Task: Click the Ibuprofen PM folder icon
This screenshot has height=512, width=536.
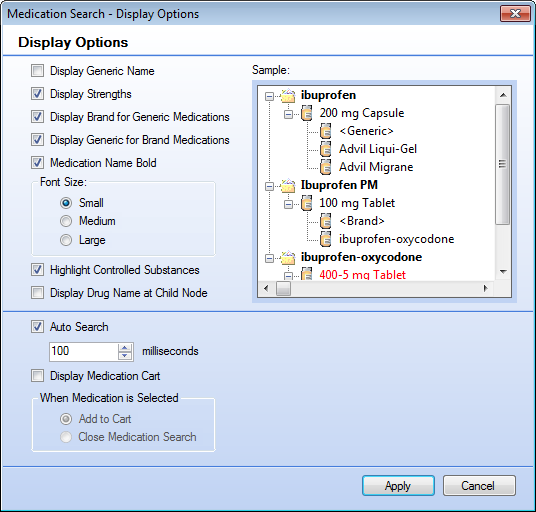Action: [x=288, y=186]
